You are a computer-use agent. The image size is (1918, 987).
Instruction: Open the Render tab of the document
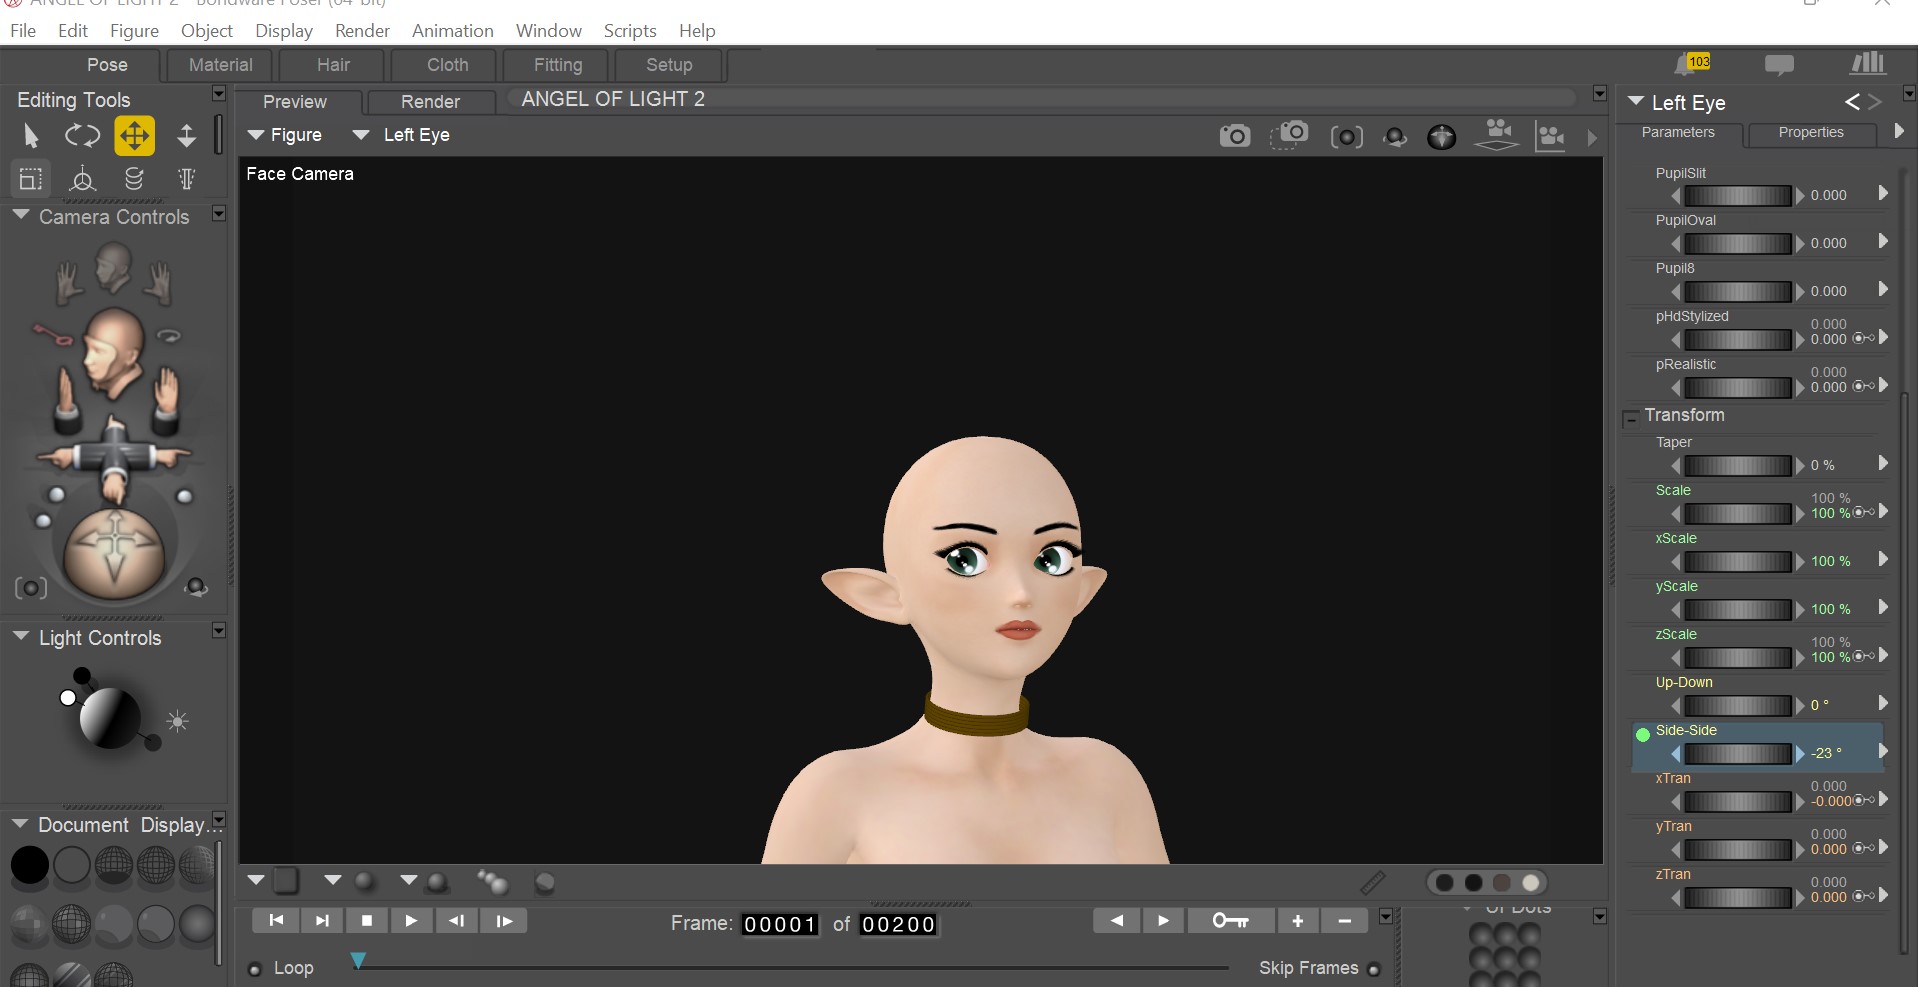pos(430,102)
